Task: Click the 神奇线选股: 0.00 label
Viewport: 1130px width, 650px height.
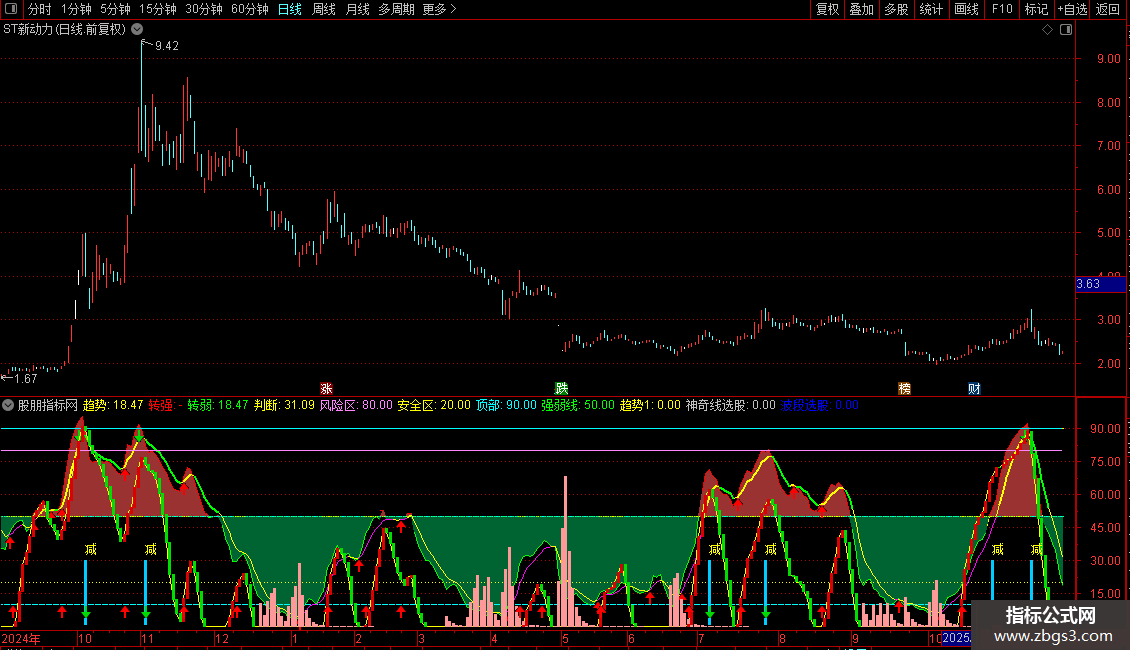Action: [731, 405]
